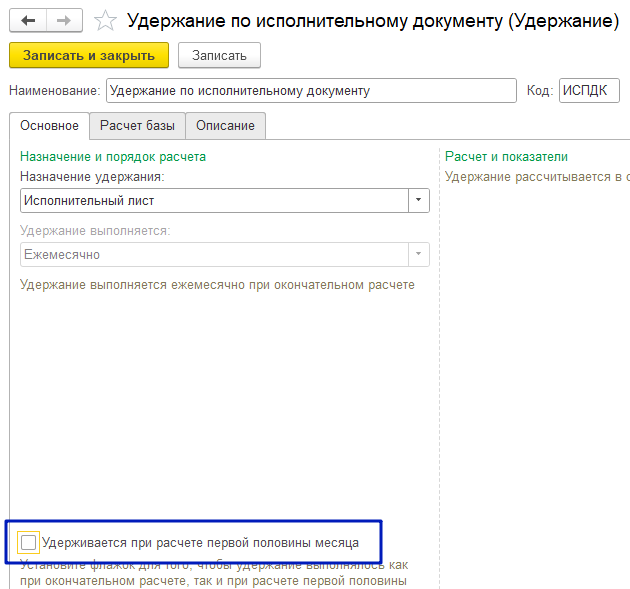The width and height of the screenshot is (630, 589).
Task: Open the 'Назначение удержания' dropdown arrow
Action: tap(418, 201)
